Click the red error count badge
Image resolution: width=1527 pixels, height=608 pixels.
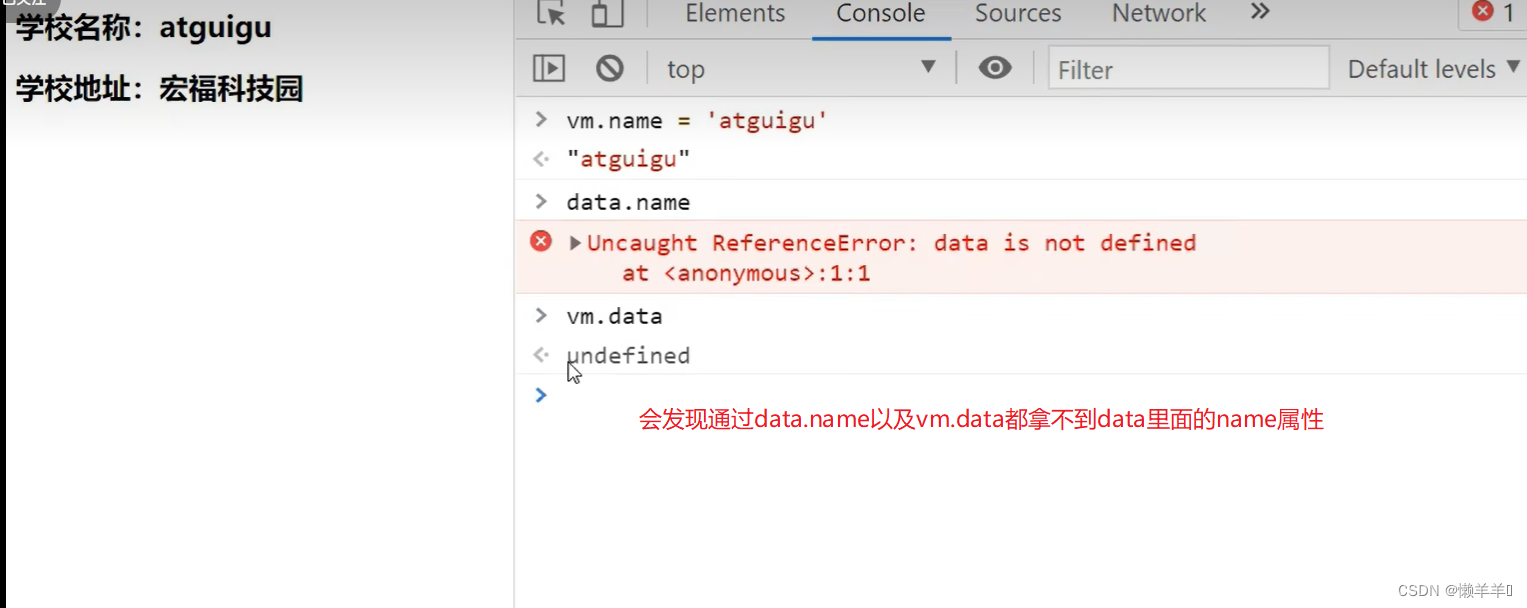(x=1493, y=13)
